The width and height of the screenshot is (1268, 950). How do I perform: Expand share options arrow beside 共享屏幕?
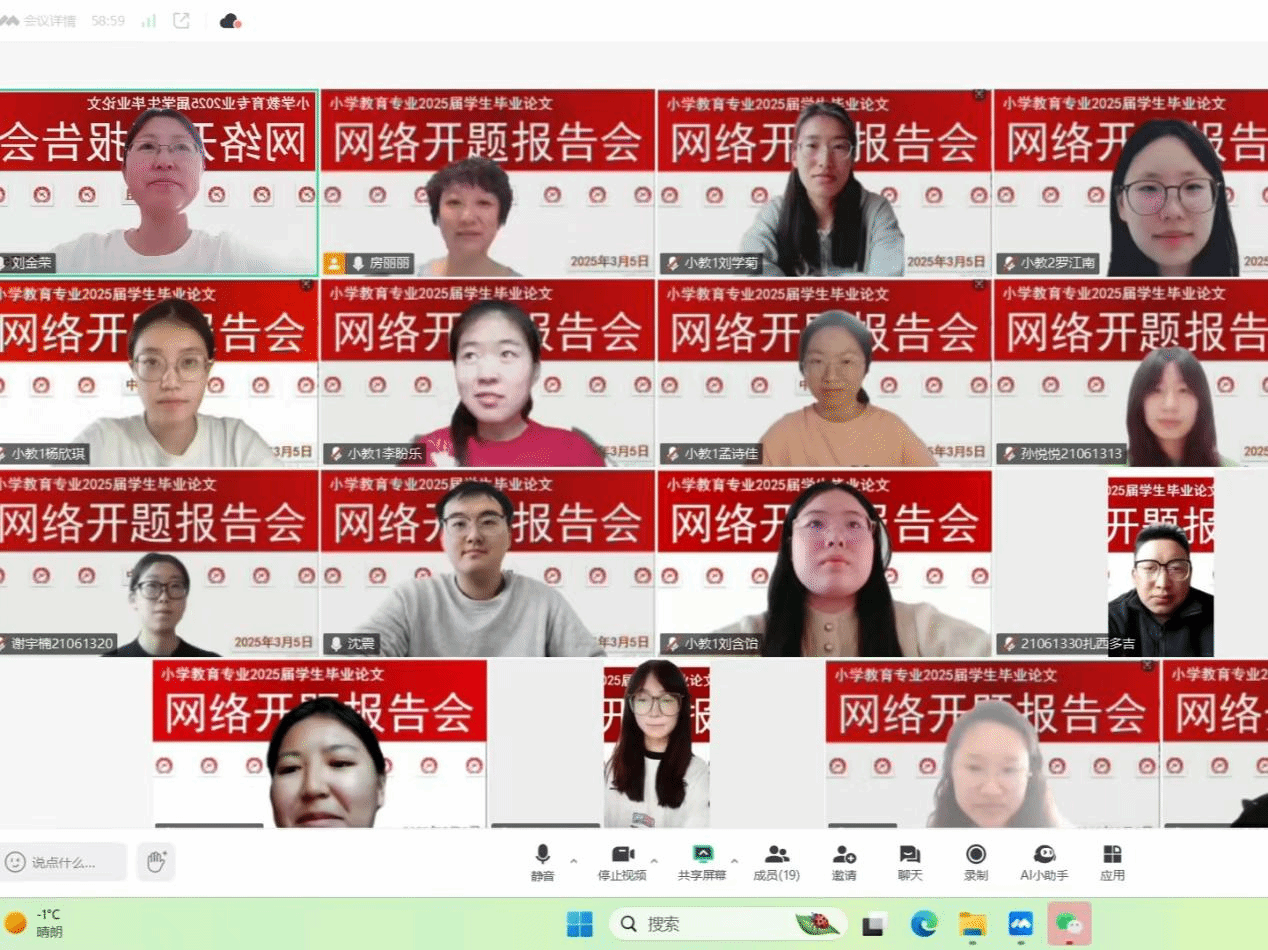click(x=734, y=860)
